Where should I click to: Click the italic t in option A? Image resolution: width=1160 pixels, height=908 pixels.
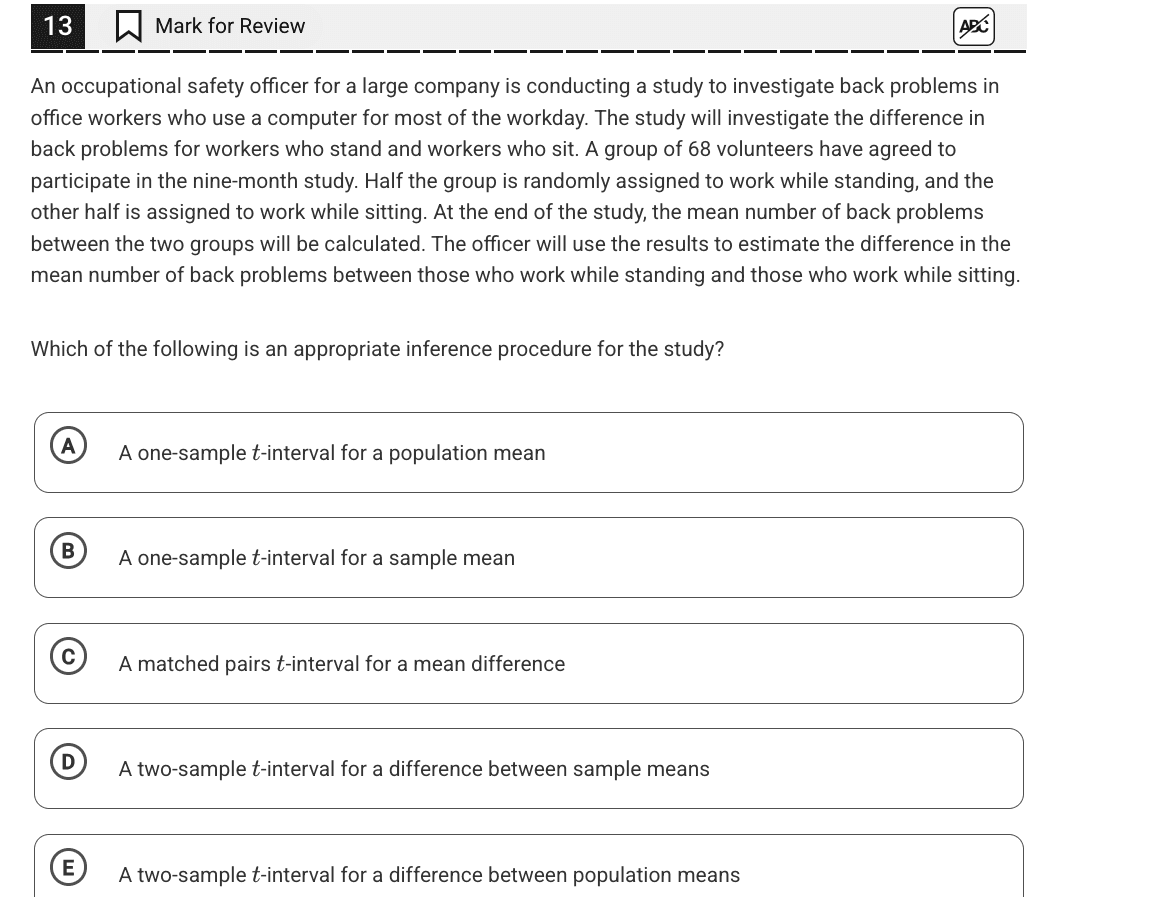click(256, 453)
